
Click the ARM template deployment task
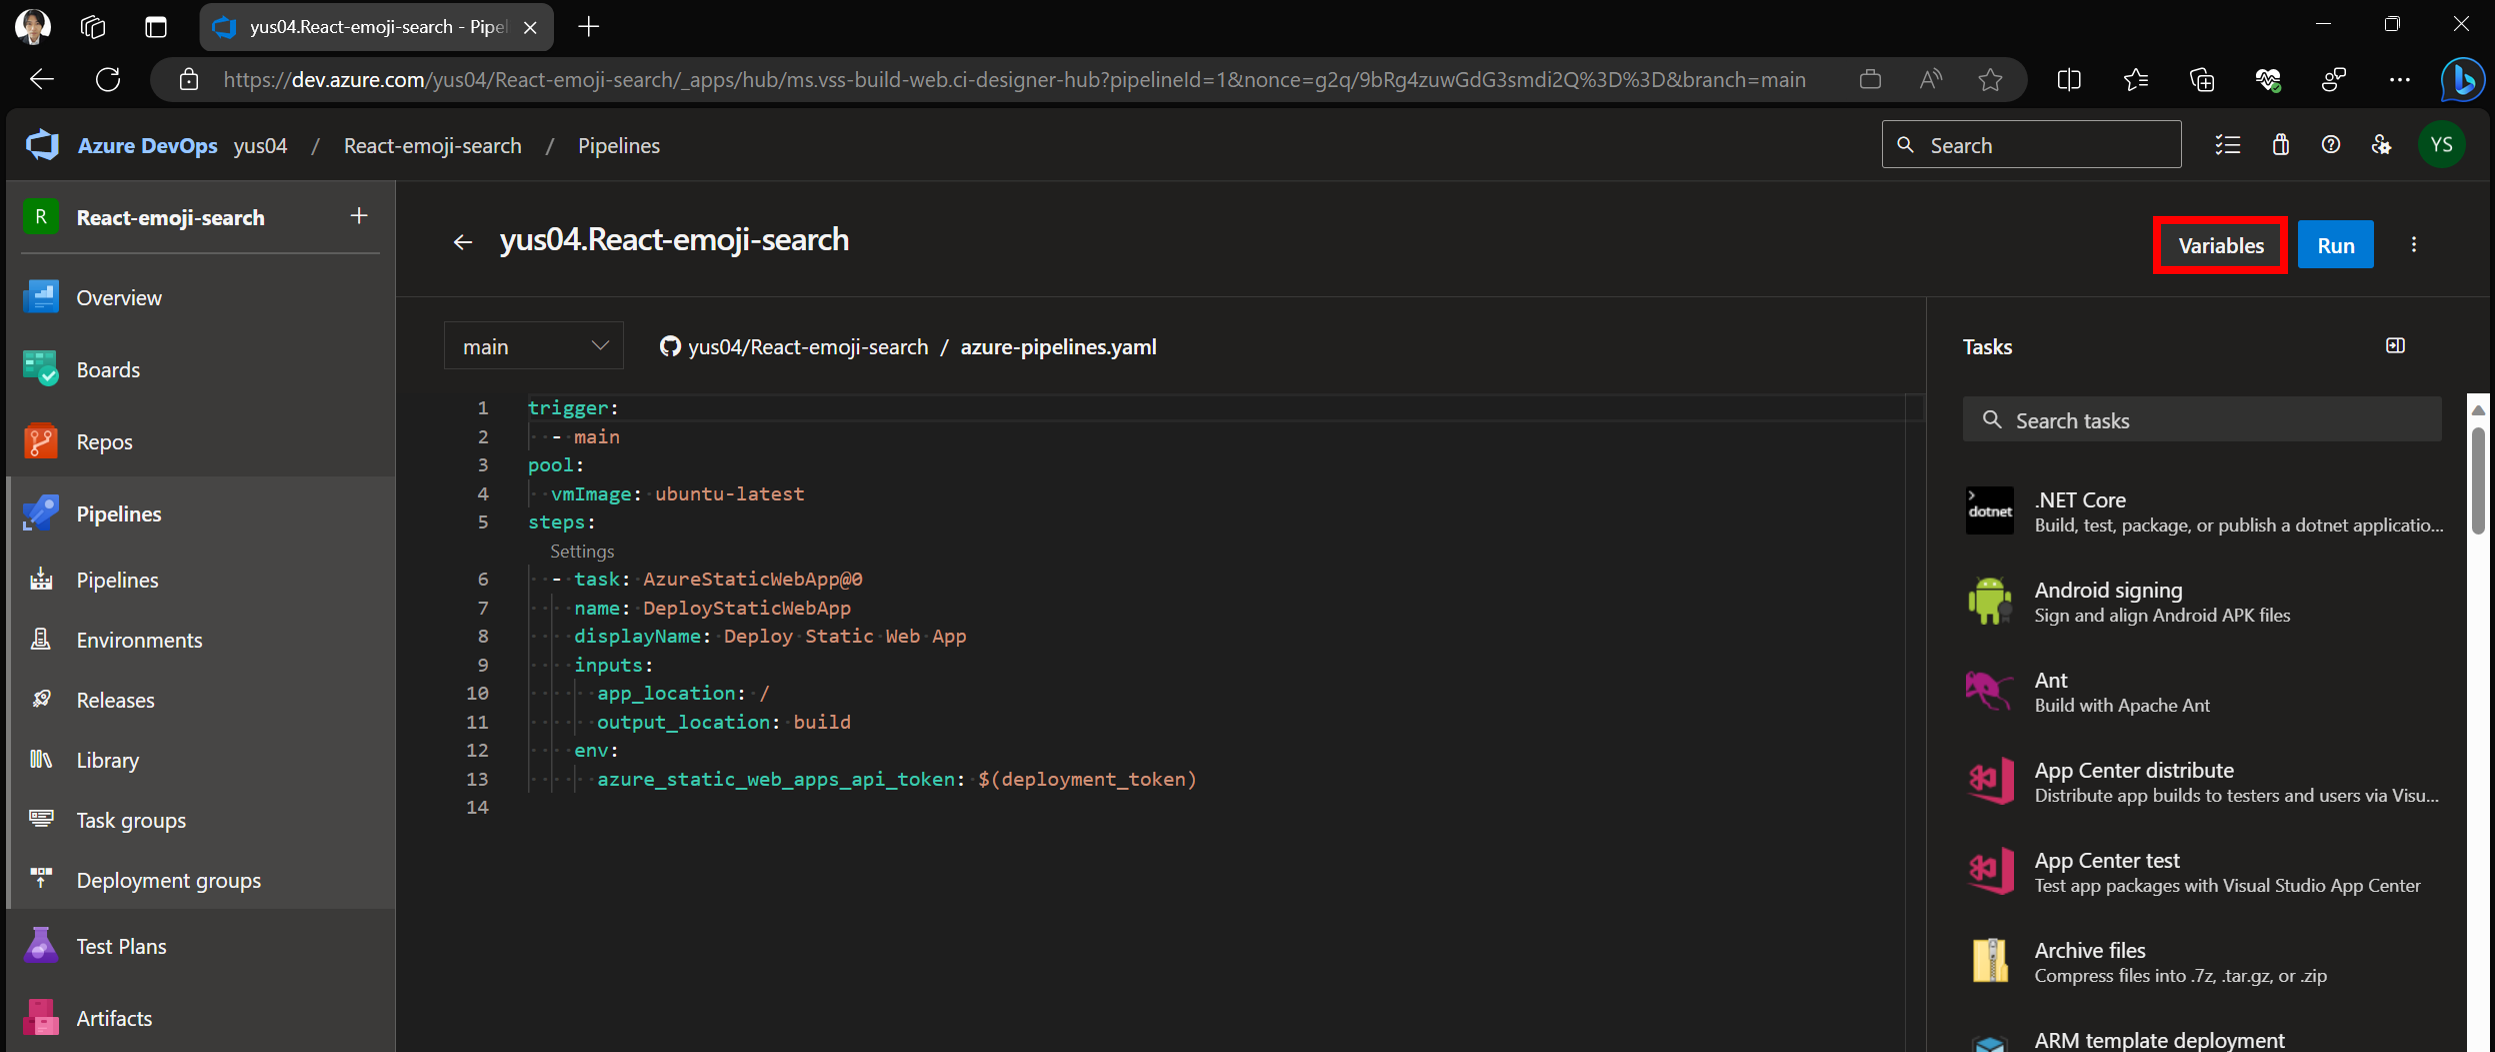click(x=2203, y=1040)
